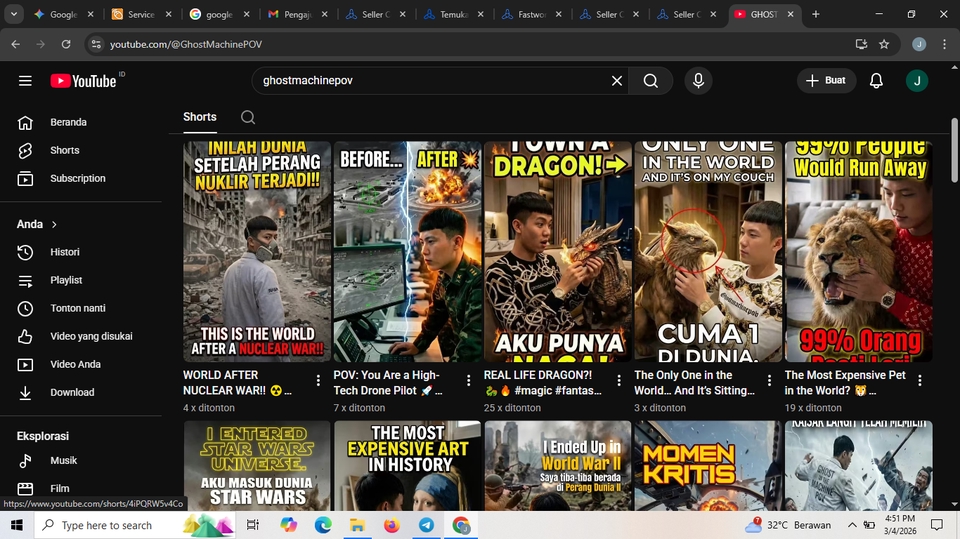Open options menu for WORLD AFTER NUCLEAR WAR video
The image size is (960, 539).
[318, 381]
